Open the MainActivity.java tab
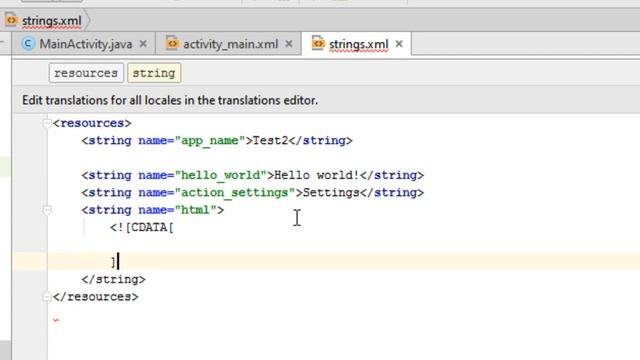This screenshot has height=360, width=640. [85, 44]
